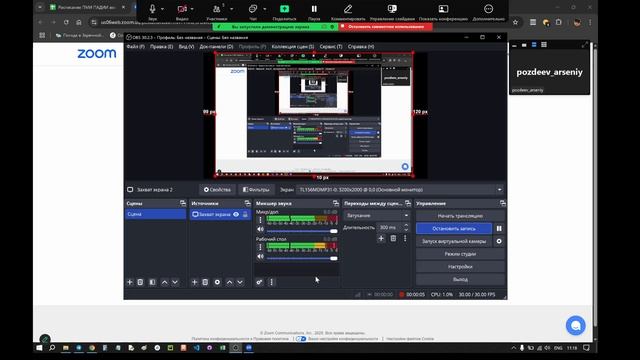Screen dimensions: 640x360
Task: Open source properties gear icon
Action: coord(217,282)
